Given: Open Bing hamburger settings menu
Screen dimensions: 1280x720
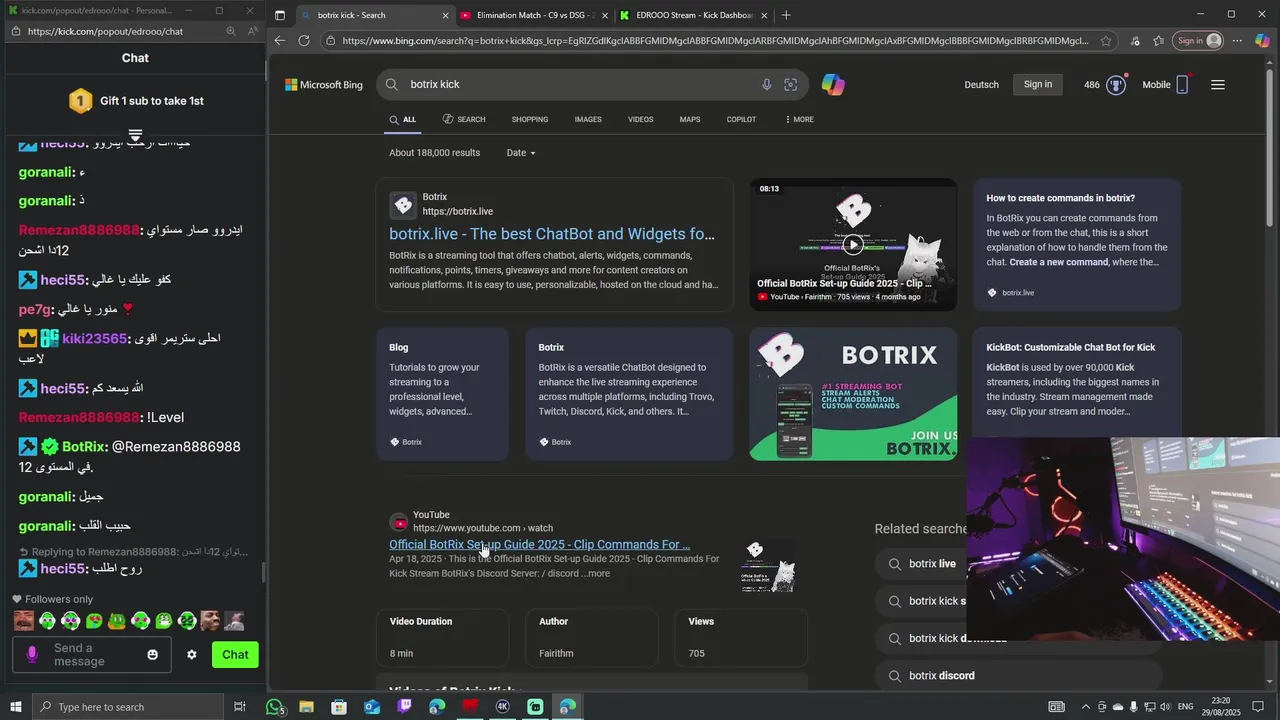Looking at the screenshot, I should (x=1218, y=85).
